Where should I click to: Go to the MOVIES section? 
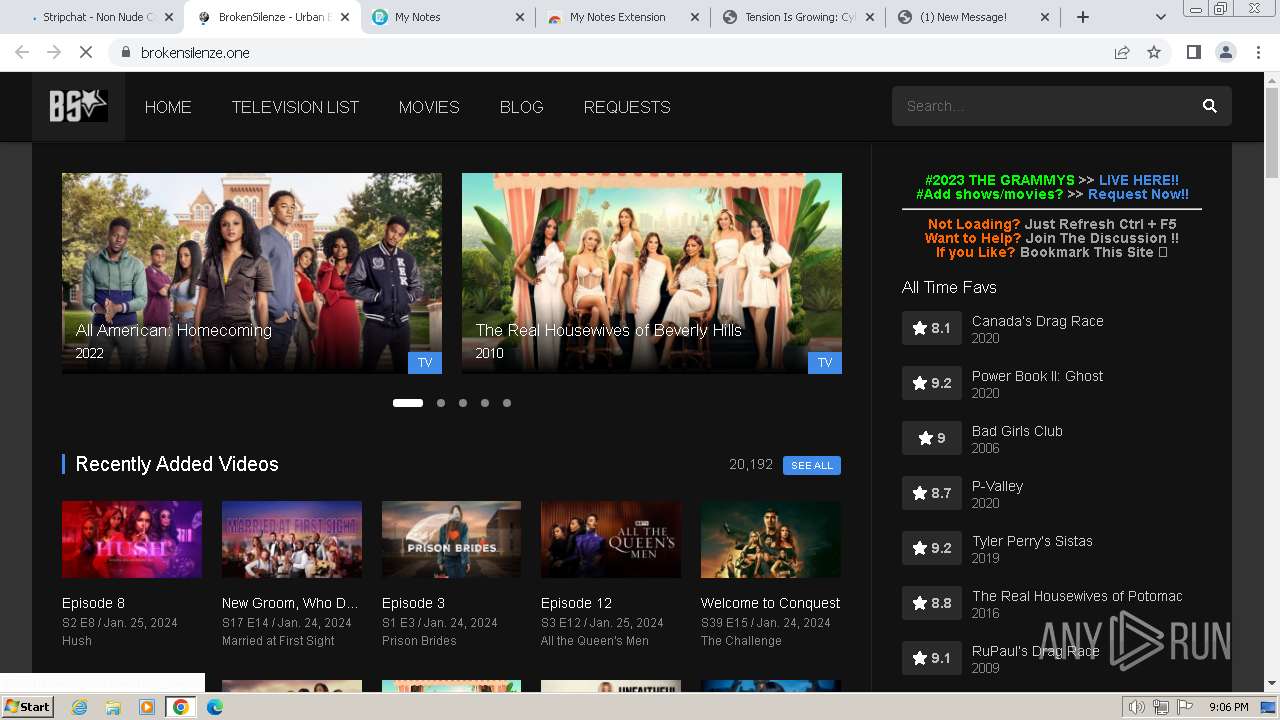pyautogui.click(x=429, y=107)
